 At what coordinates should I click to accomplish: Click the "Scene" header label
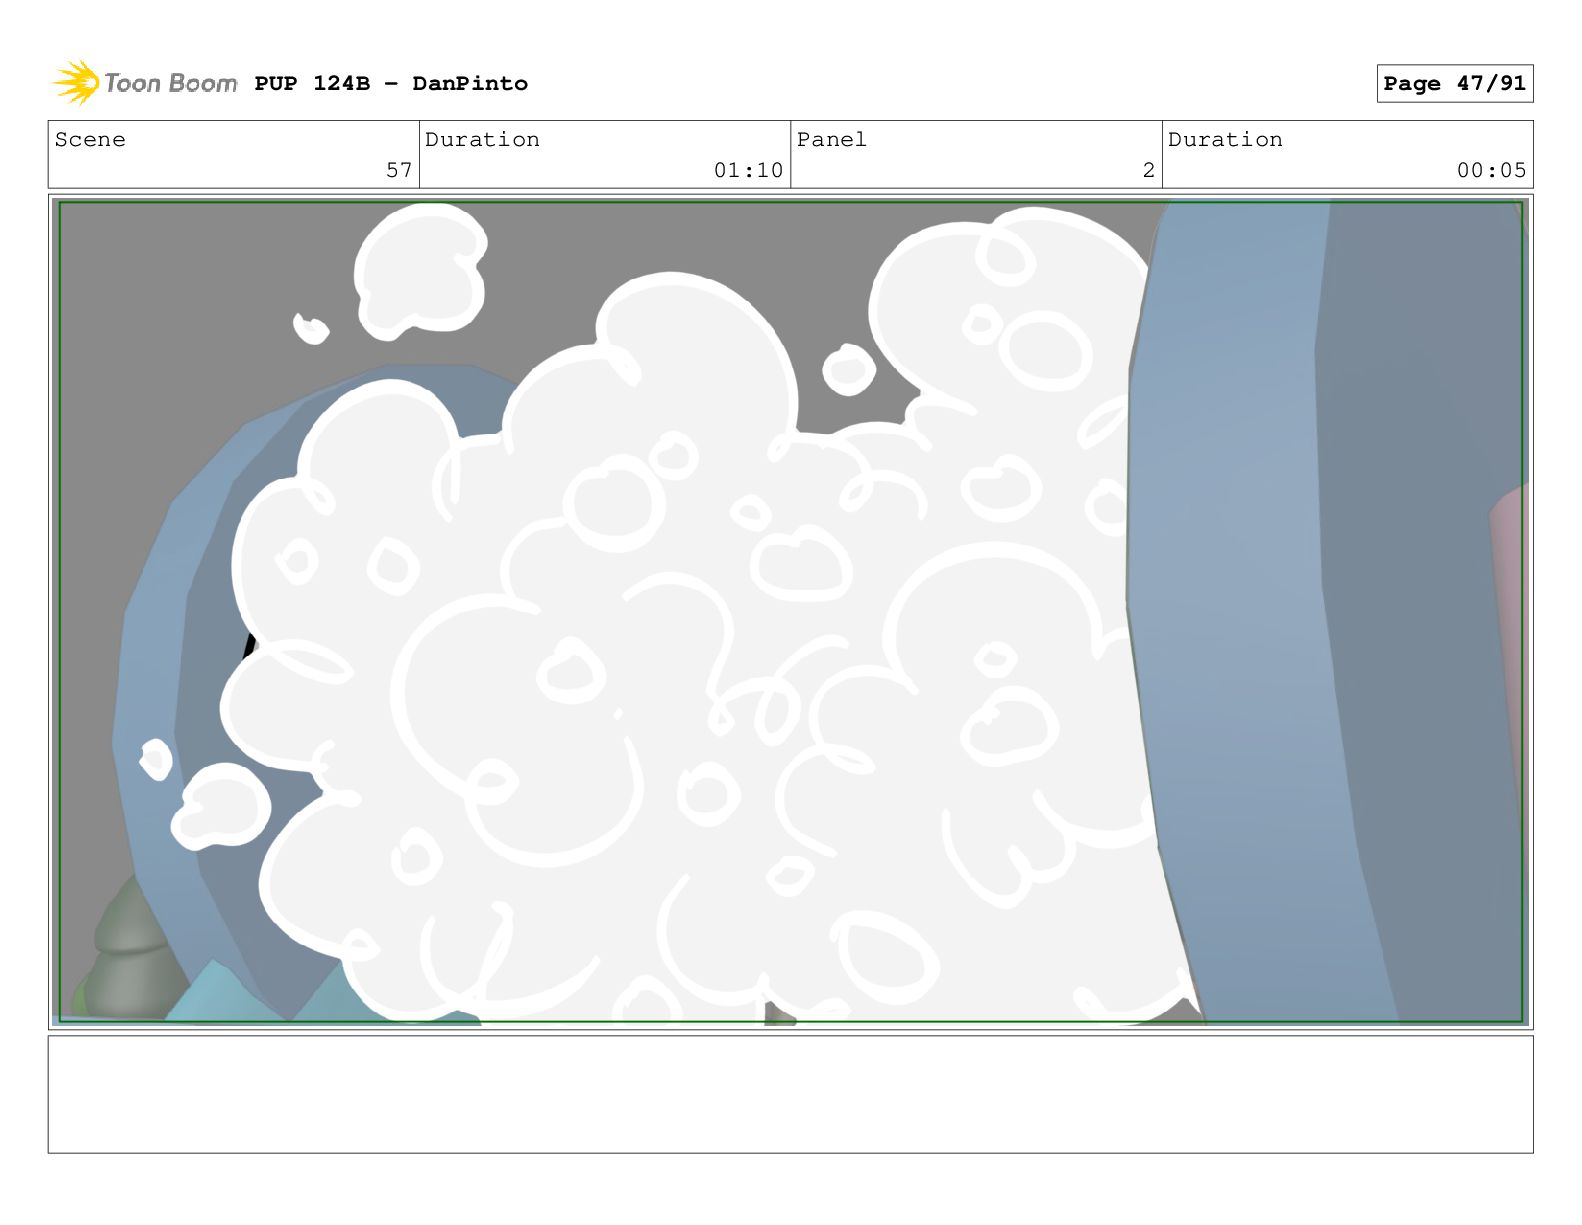point(90,140)
